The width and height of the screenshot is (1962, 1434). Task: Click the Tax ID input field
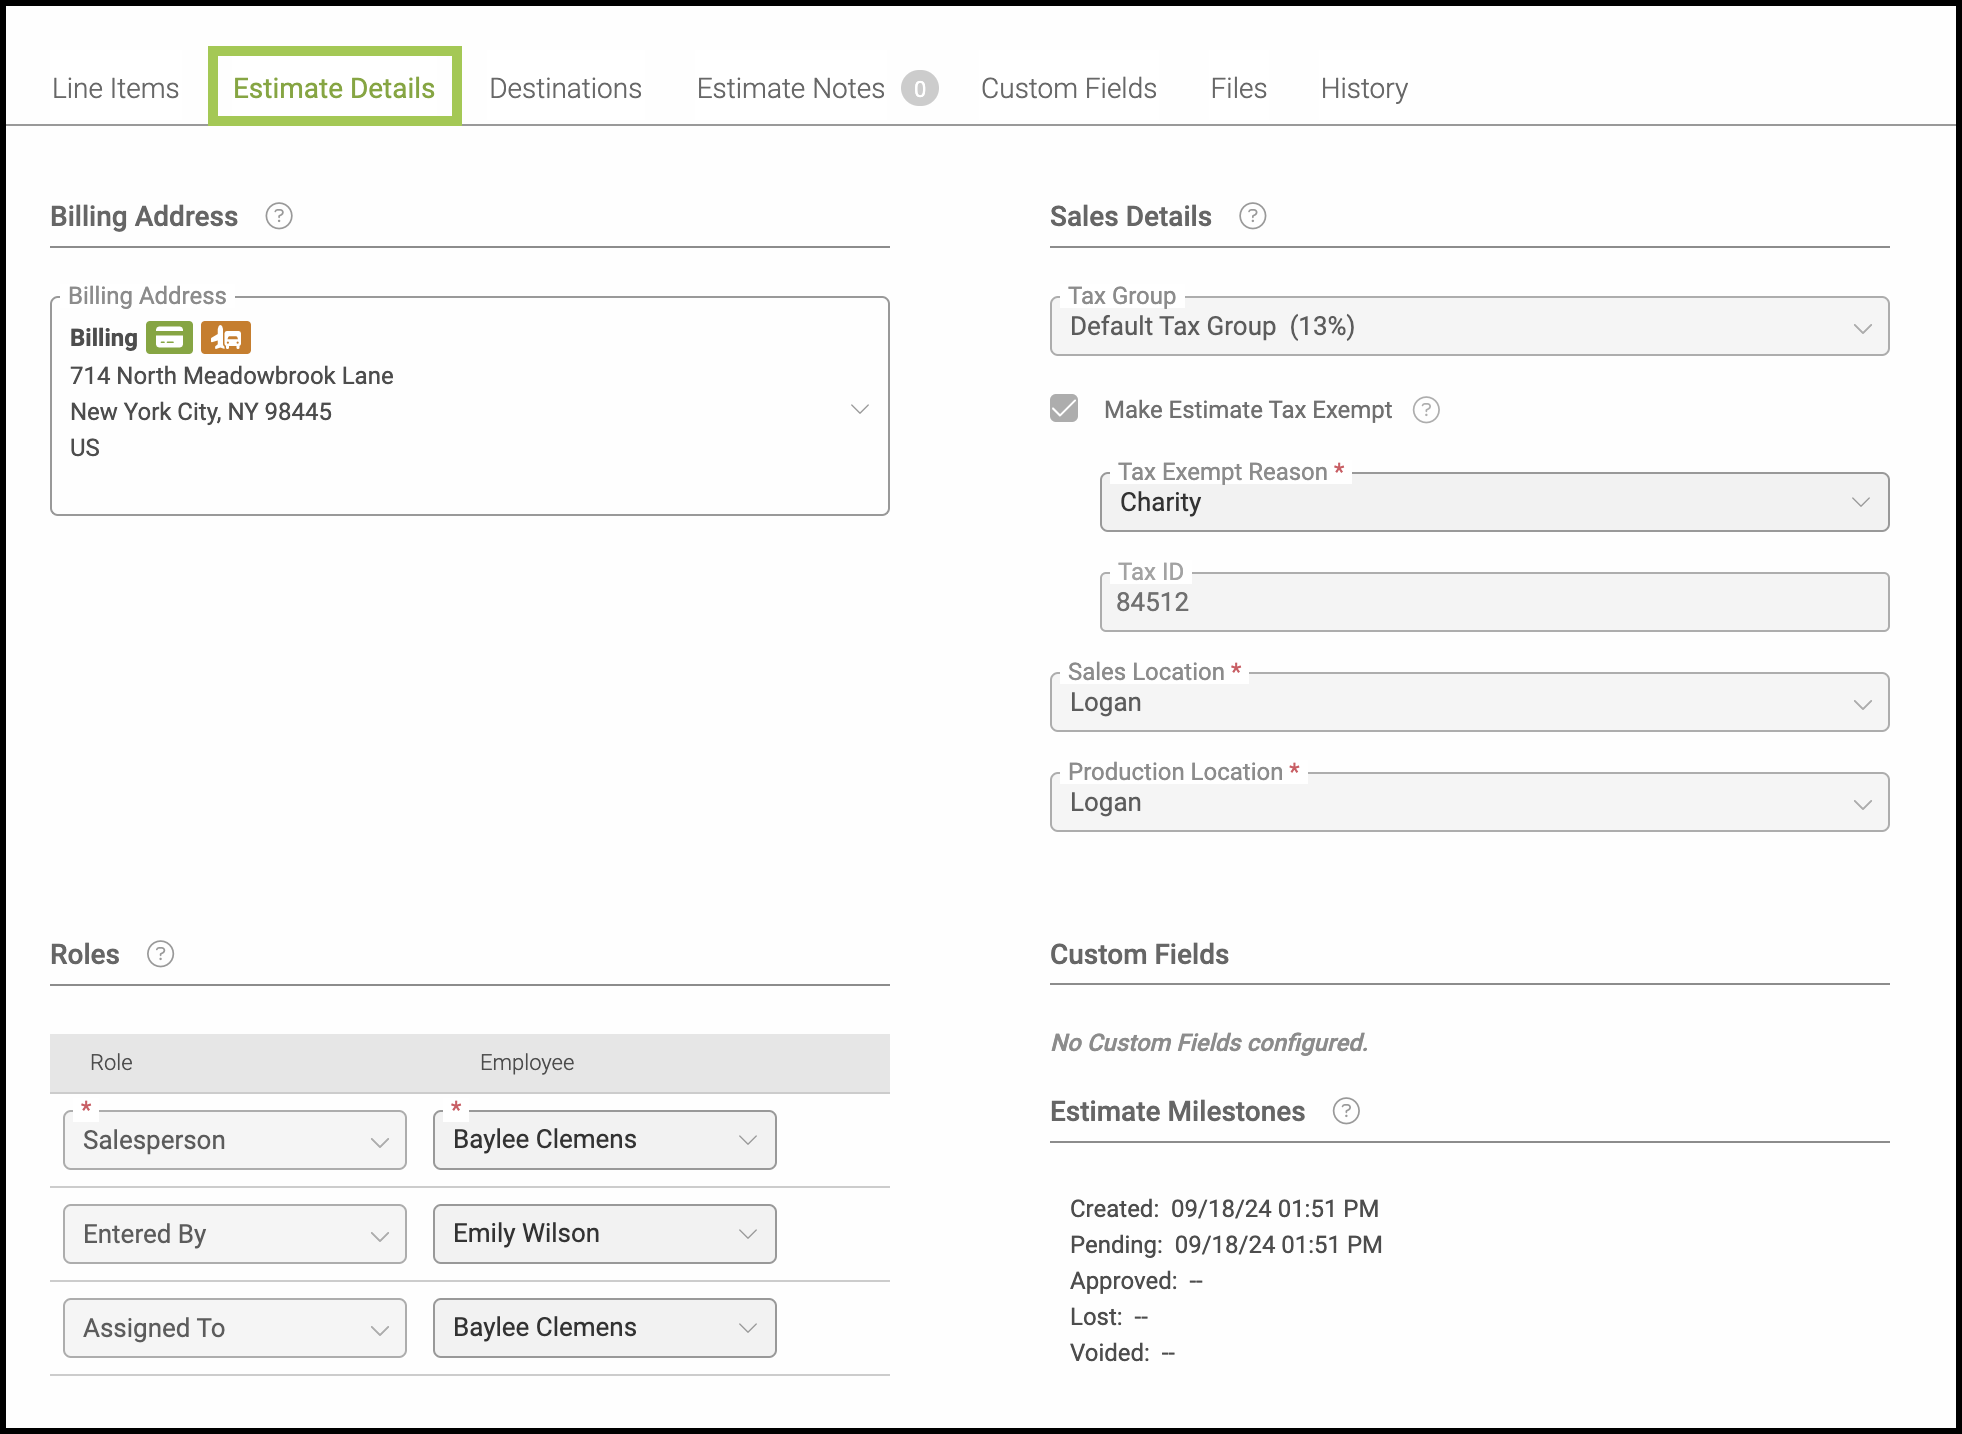1494,602
